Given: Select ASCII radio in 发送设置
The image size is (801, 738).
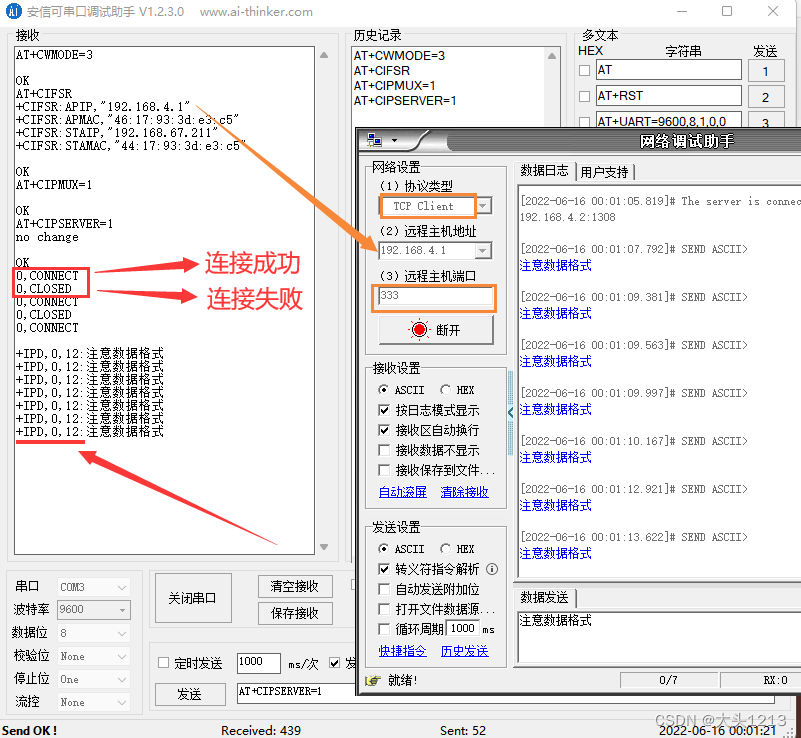Looking at the screenshot, I should pos(383,549).
